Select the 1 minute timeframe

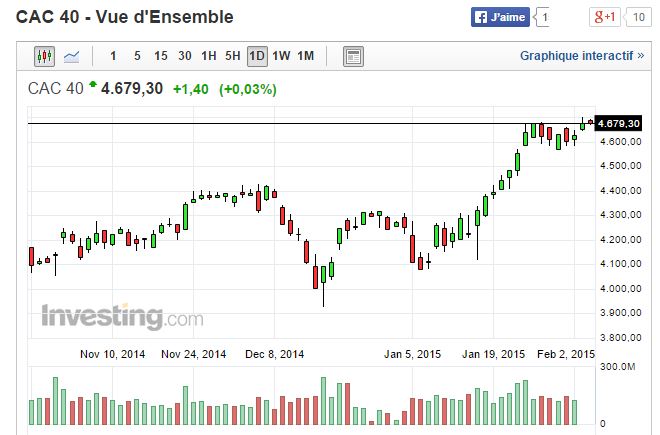(113, 56)
